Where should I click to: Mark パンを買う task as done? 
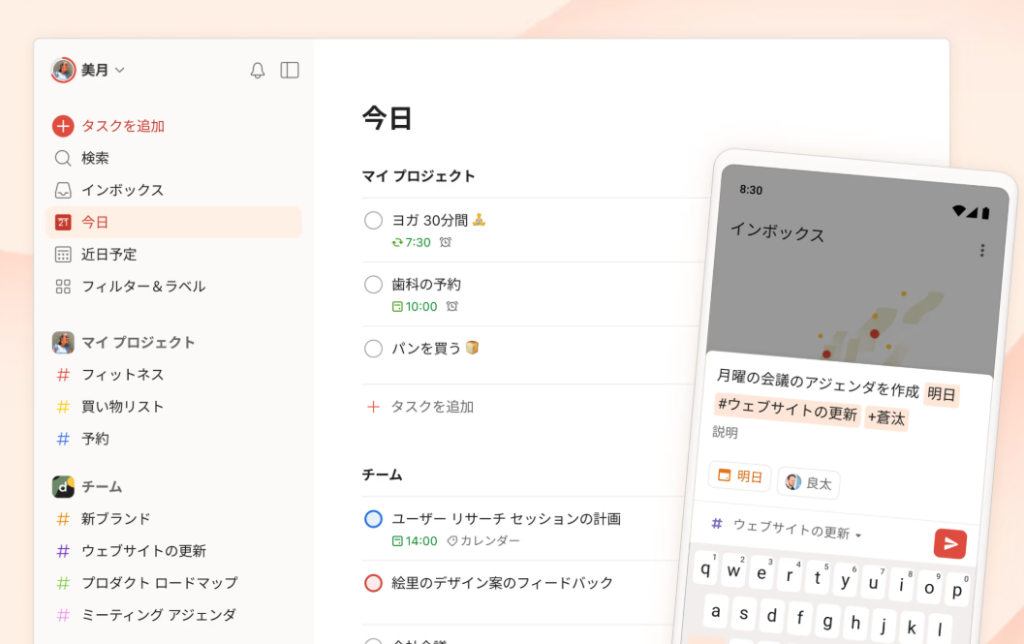click(373, 348)
